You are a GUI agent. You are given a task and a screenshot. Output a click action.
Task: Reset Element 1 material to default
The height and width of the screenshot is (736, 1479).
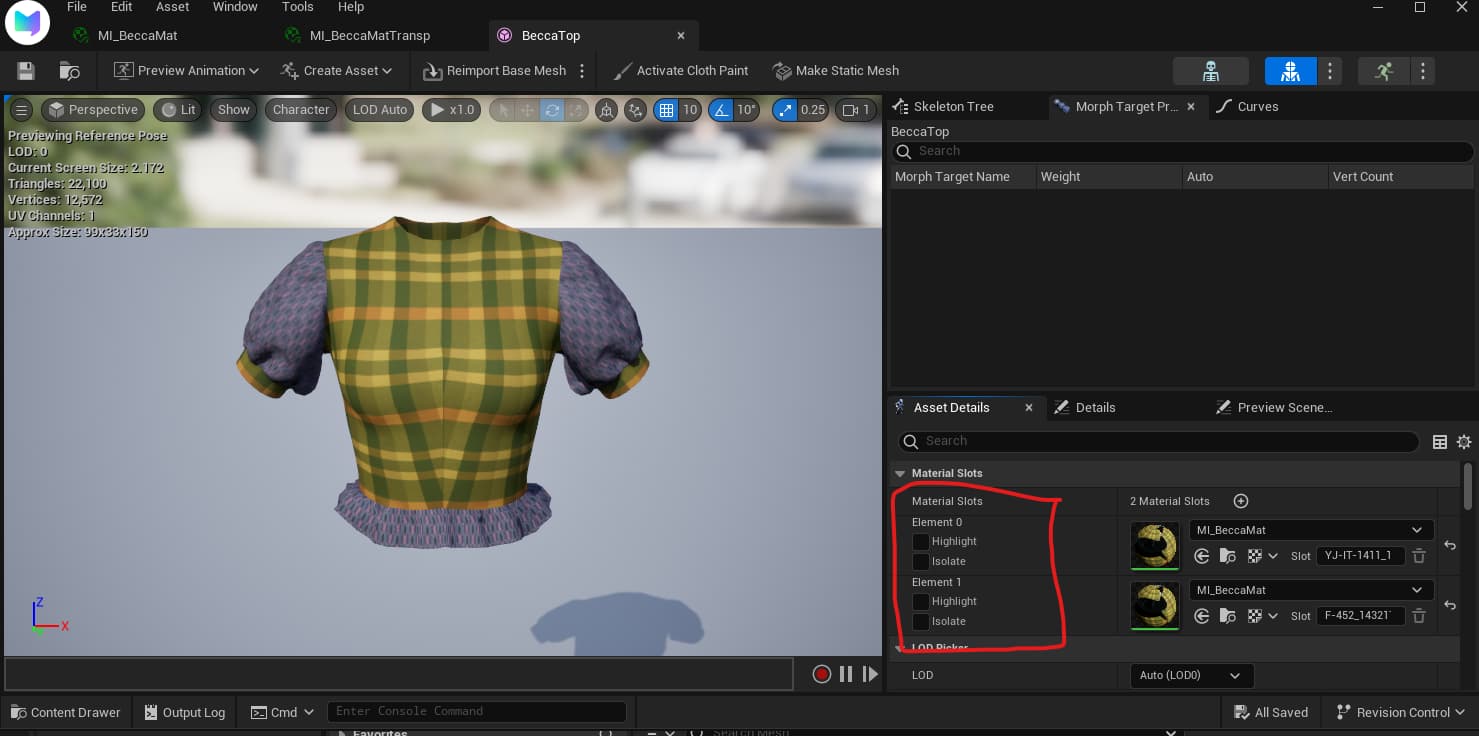(1449, 606)
